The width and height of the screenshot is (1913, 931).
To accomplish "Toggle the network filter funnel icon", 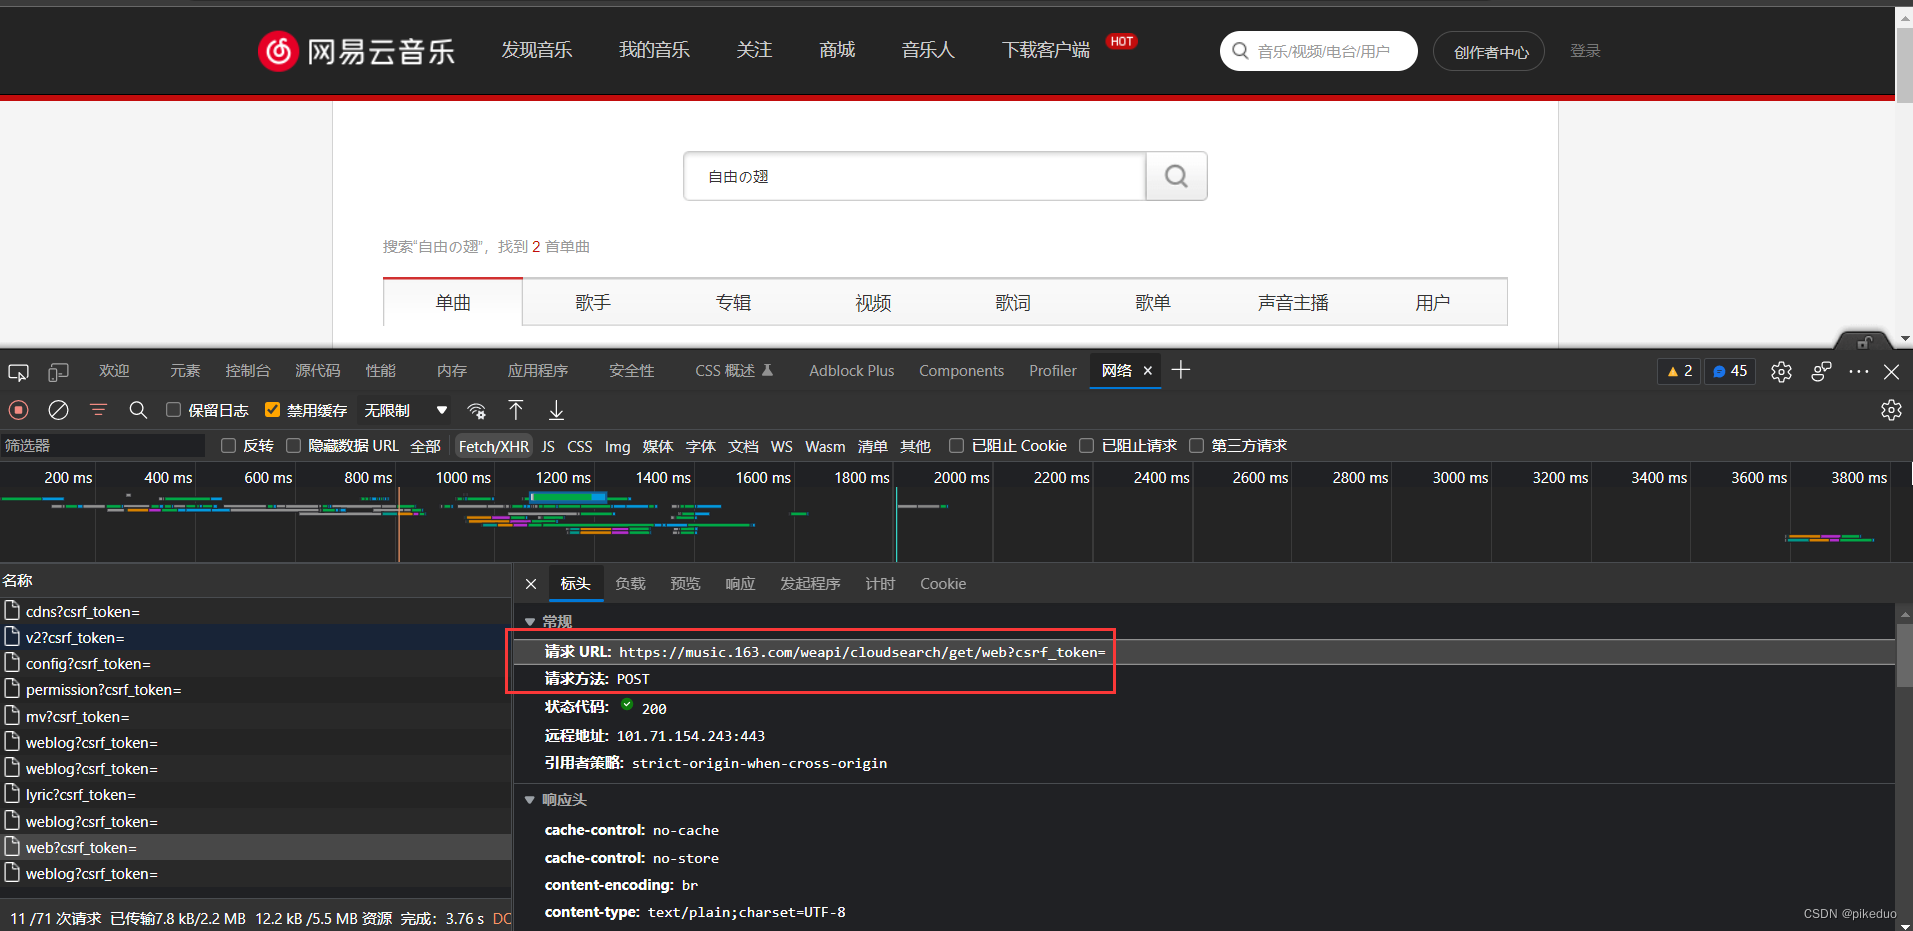I will pyautogui.click(x=98, y=410).
